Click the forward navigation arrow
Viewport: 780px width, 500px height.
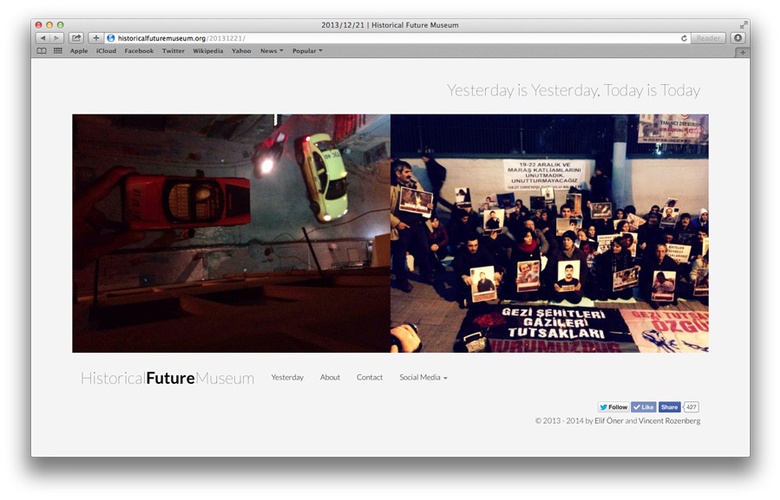(x=56, y=38)
